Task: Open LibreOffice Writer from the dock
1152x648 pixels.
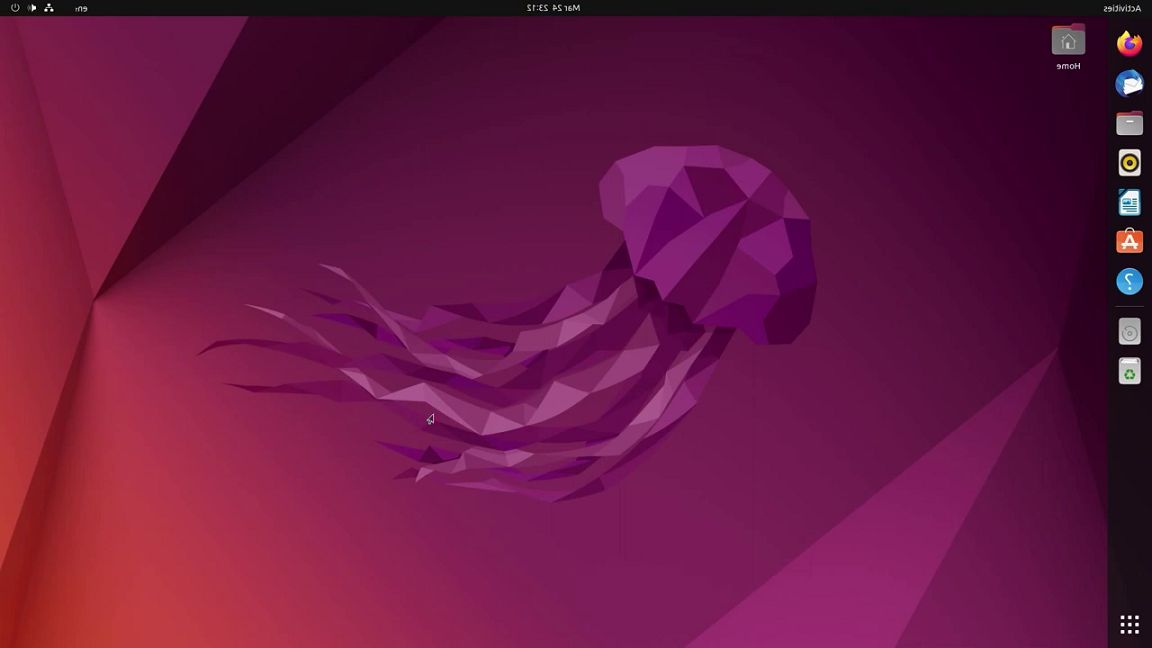Action: click(x=1129, y=203)
